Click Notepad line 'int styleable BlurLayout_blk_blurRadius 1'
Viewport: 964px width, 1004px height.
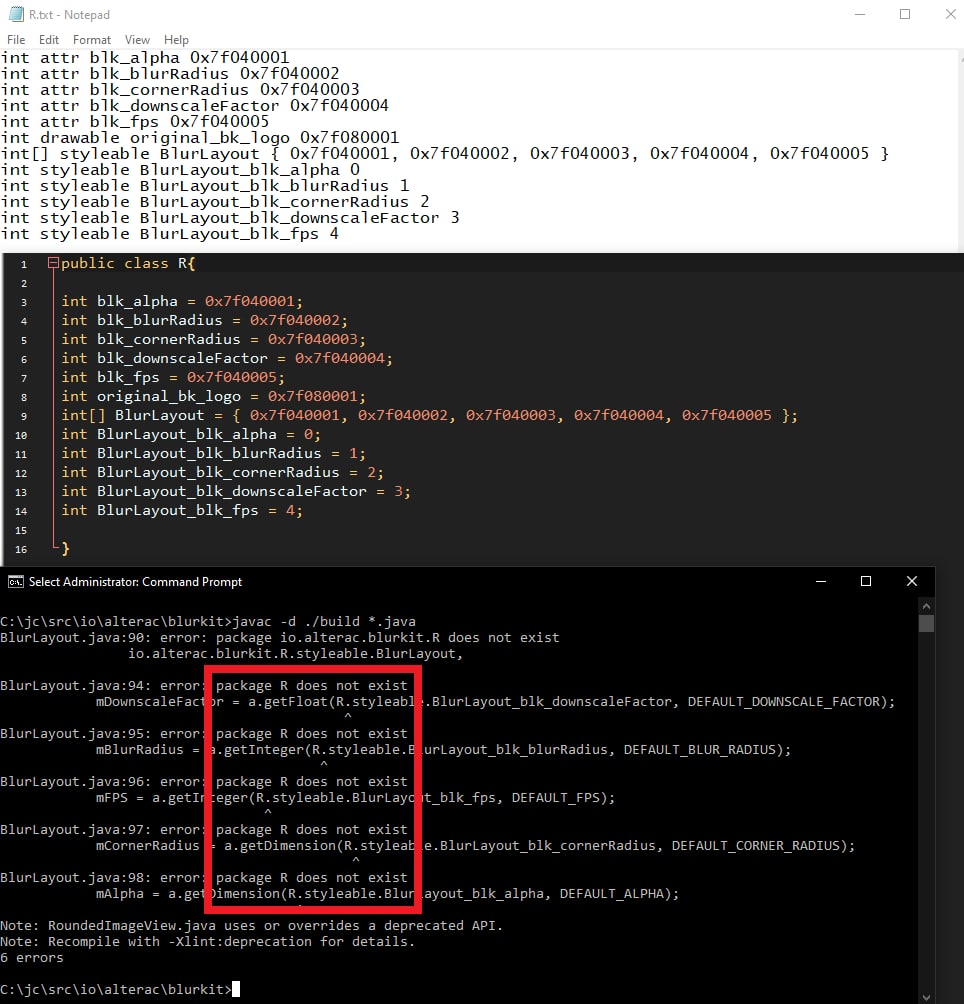pyautogui.click(x=205, y=186)
